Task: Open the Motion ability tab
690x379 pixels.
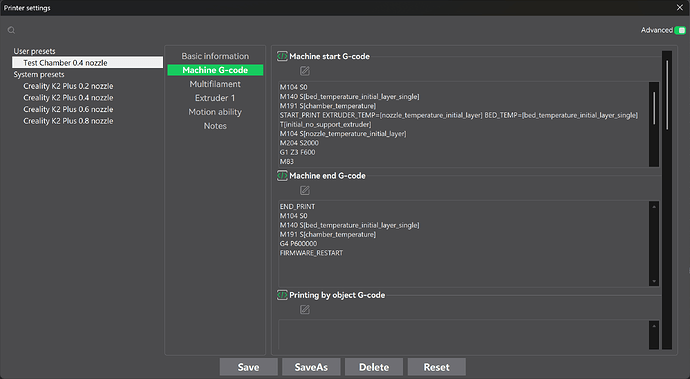Action: (215, 112)
